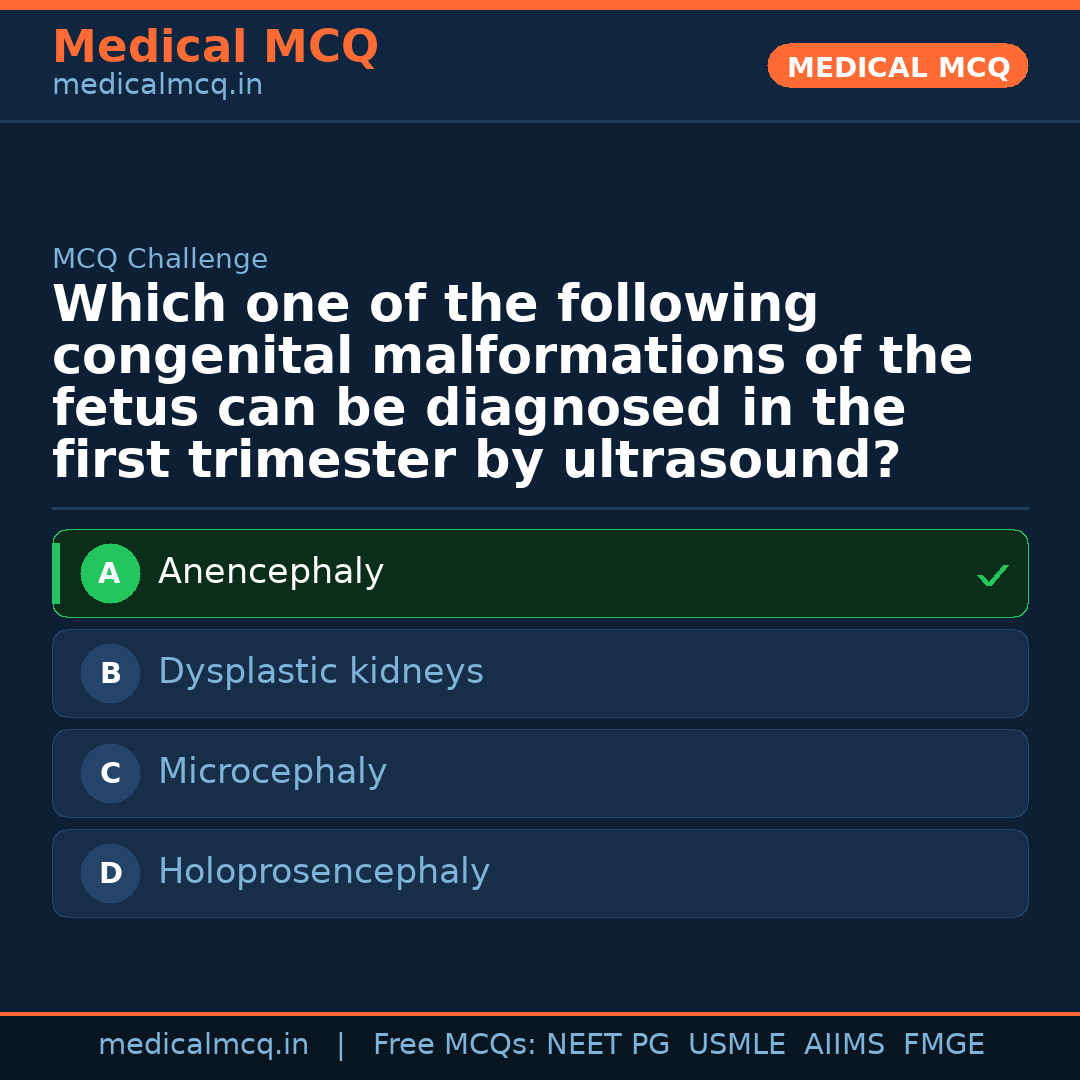Click the question text about congenital malformations
Viewport: 1080px width, 1080px height.
[x=512, y=383]
